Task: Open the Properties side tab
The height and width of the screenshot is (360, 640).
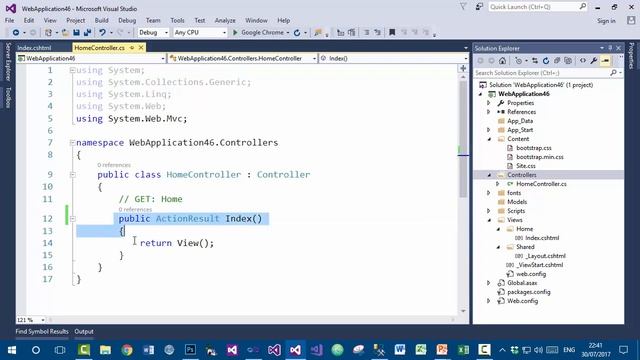Action: [631, 56]
